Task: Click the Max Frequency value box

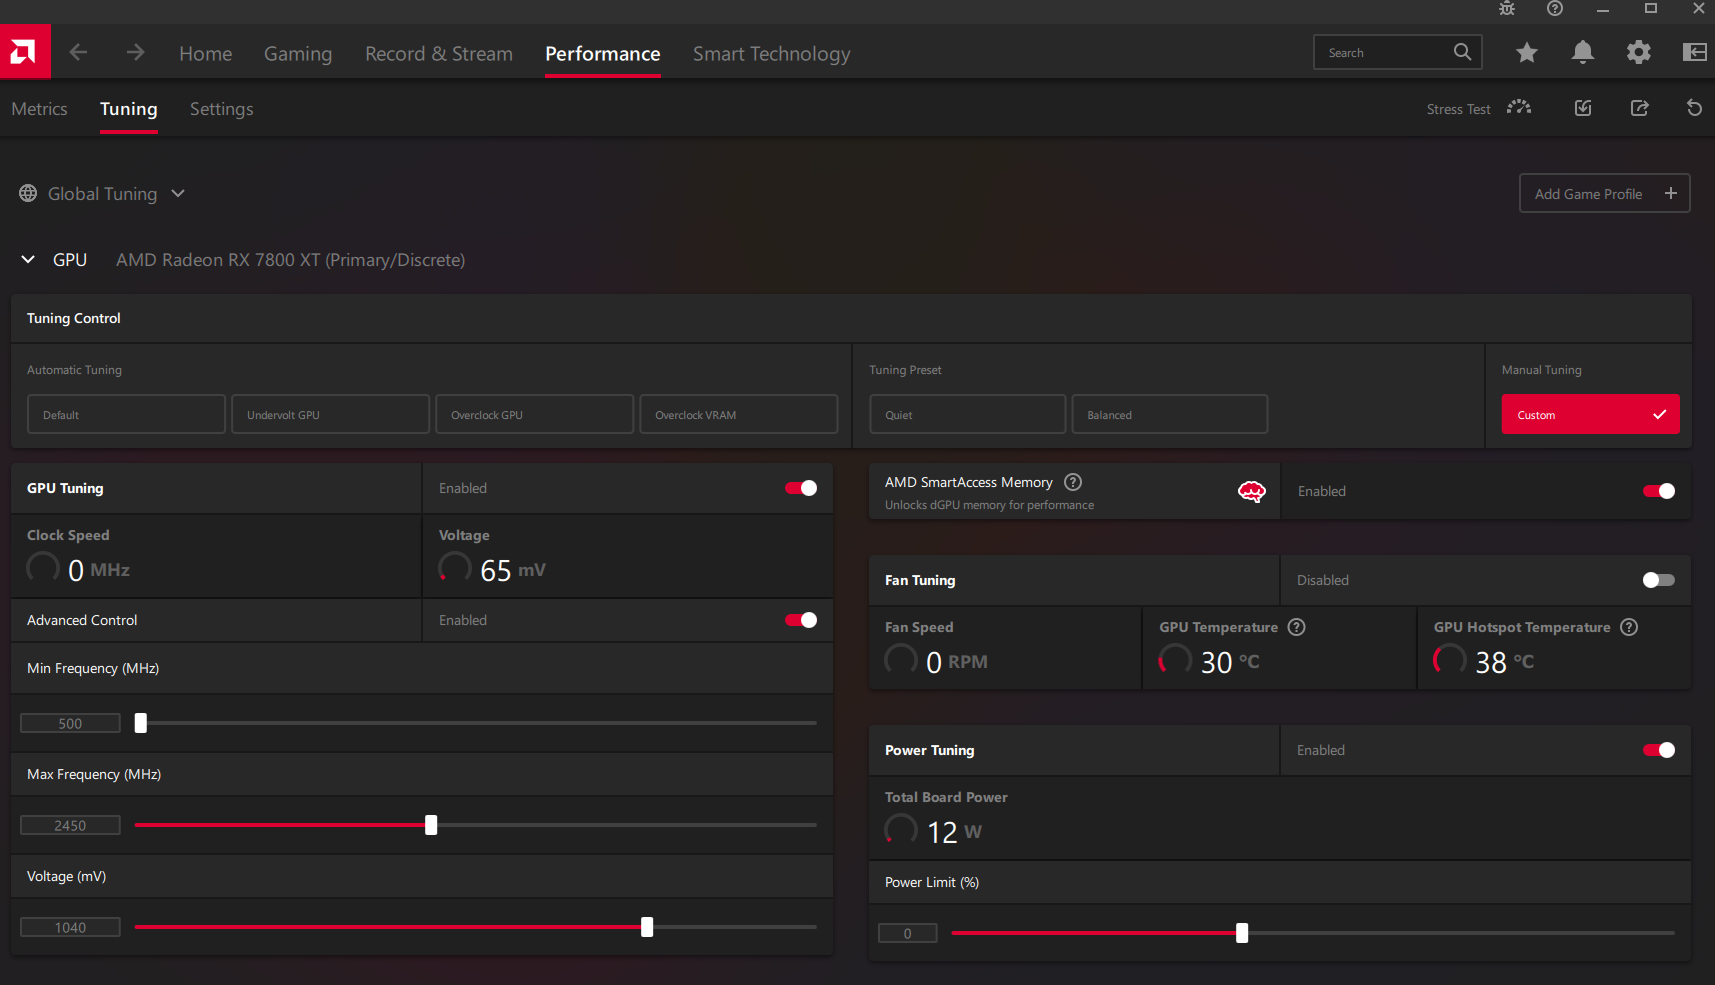Action: pyautogui.click(x=70, y=825)
